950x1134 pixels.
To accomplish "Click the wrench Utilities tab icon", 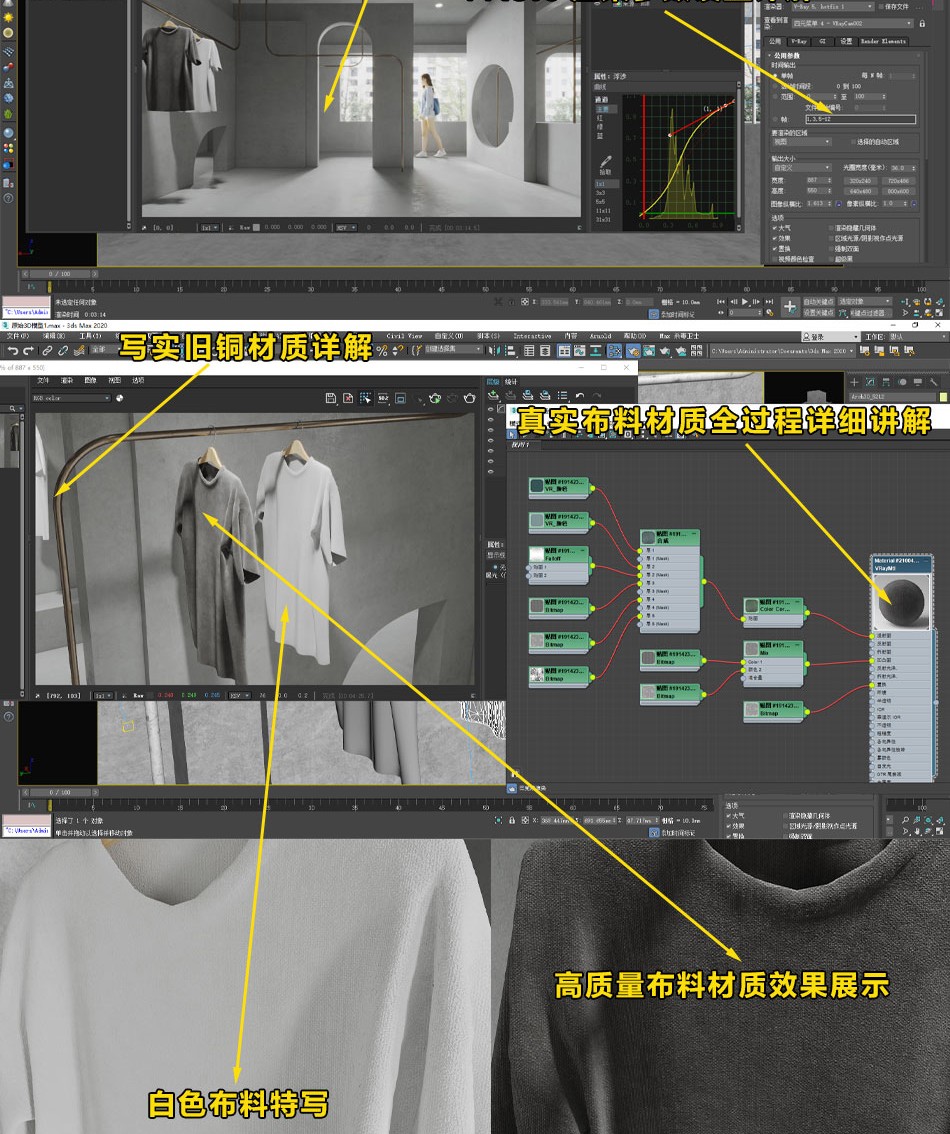I will 934,382.
